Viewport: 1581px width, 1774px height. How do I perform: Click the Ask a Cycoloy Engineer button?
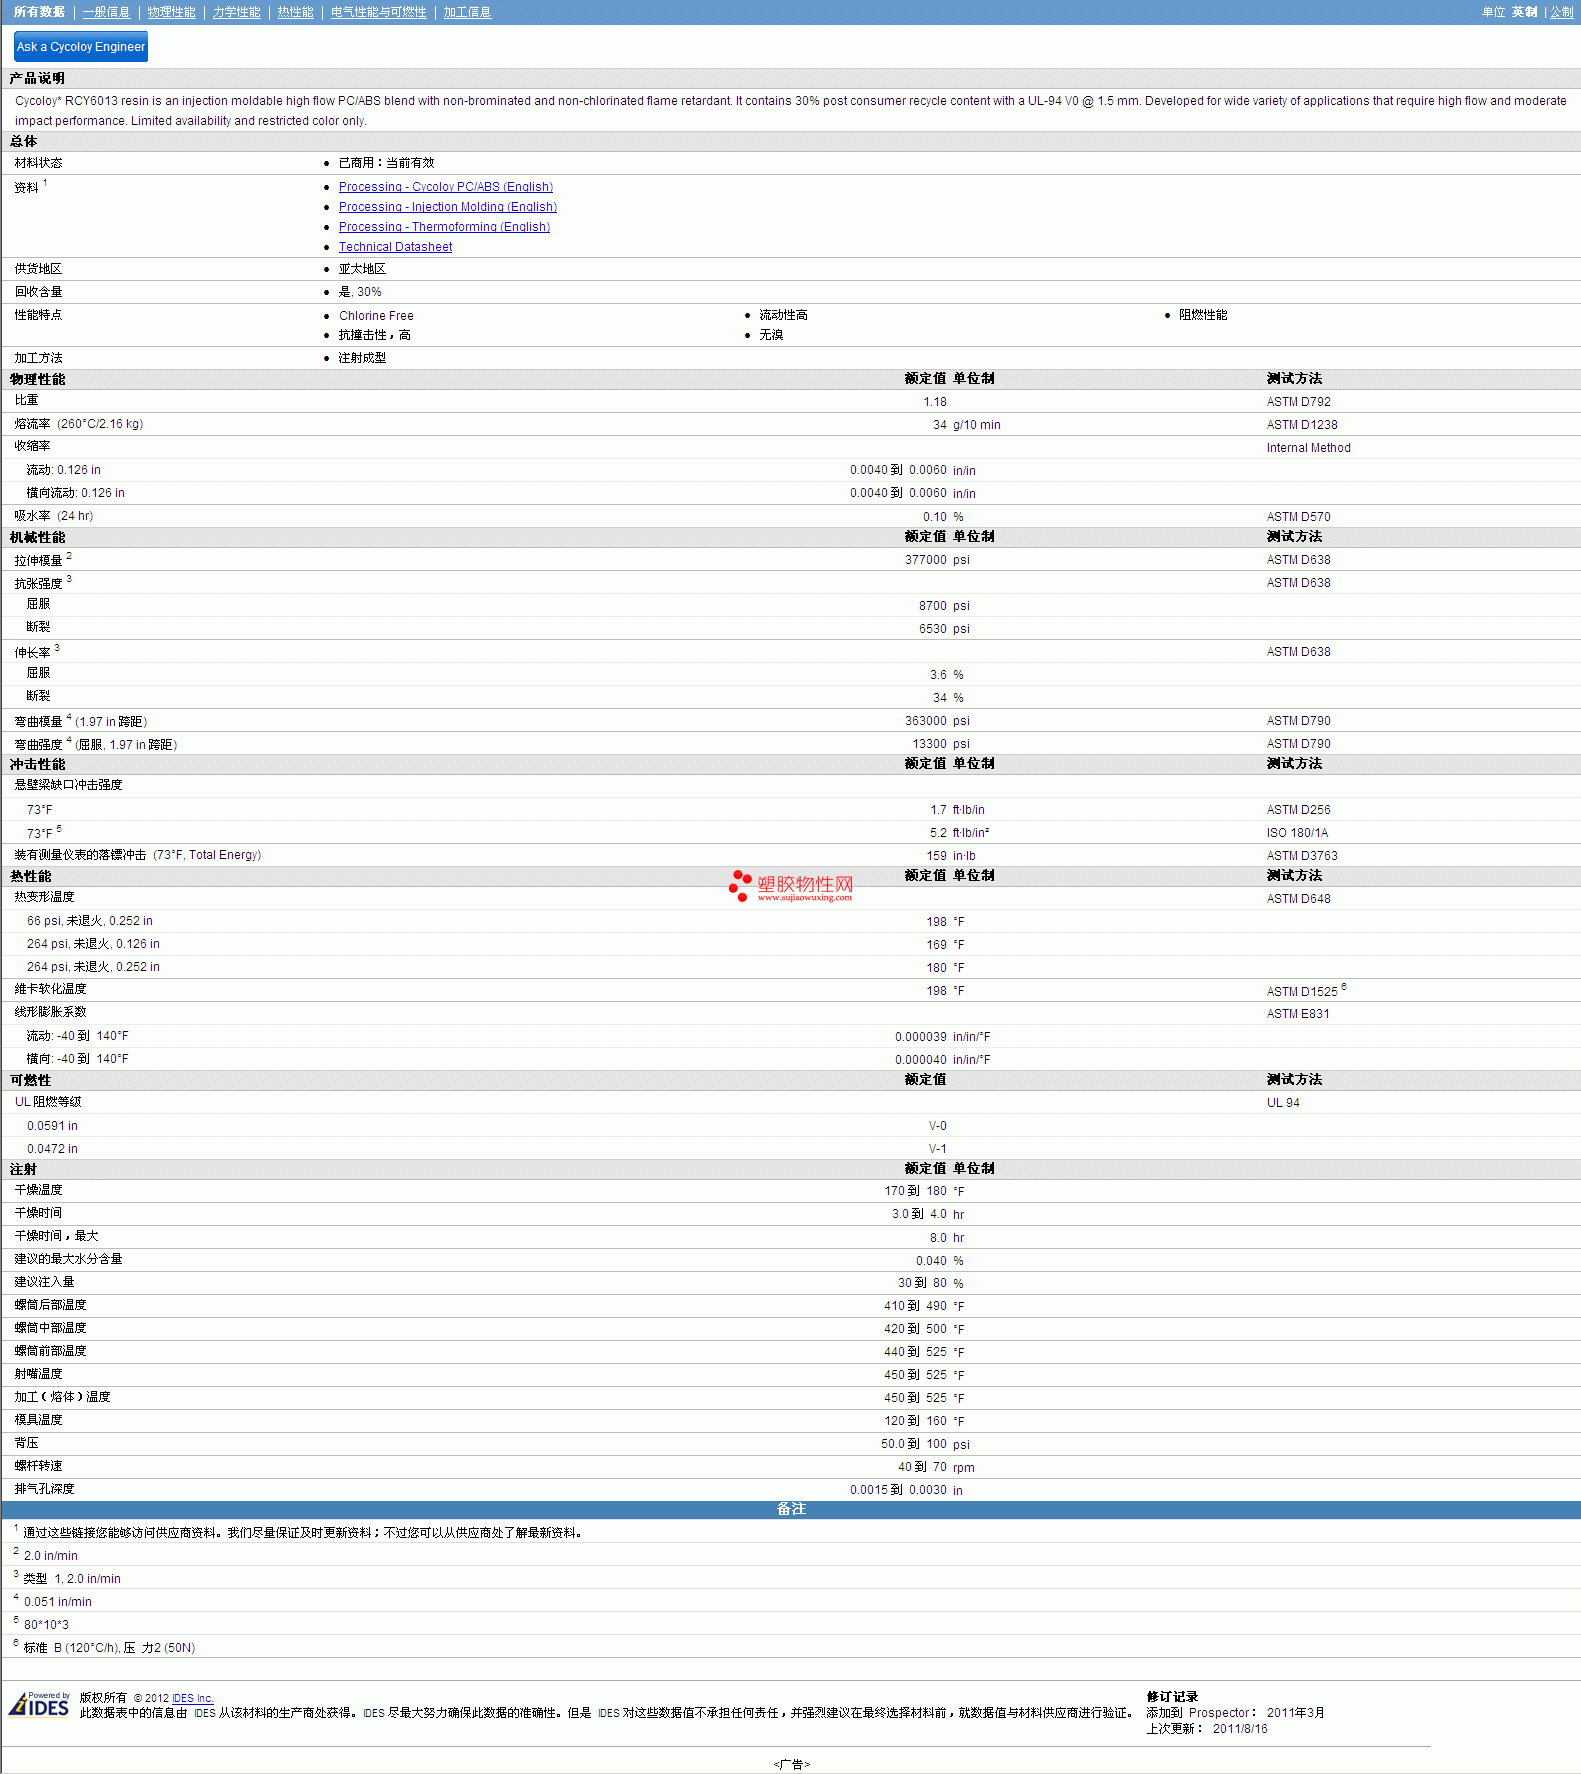(81, 47)
